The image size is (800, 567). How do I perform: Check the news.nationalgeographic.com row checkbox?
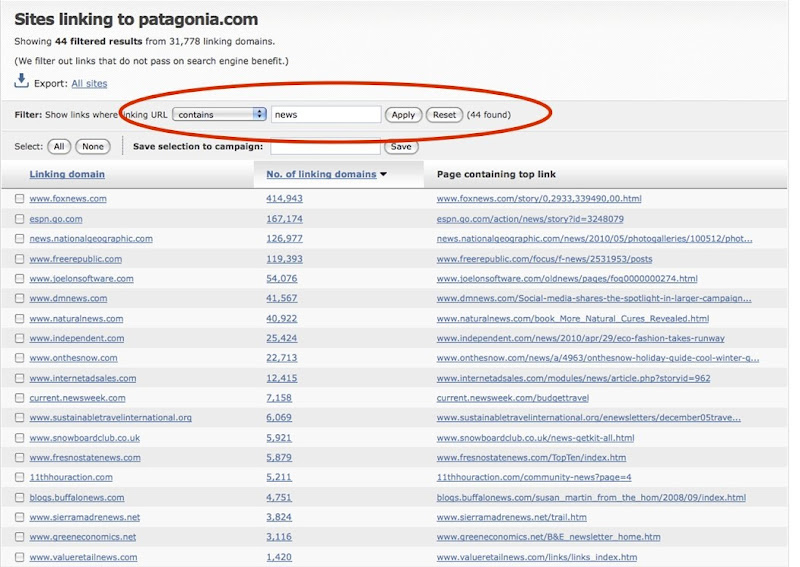(19, 238)
